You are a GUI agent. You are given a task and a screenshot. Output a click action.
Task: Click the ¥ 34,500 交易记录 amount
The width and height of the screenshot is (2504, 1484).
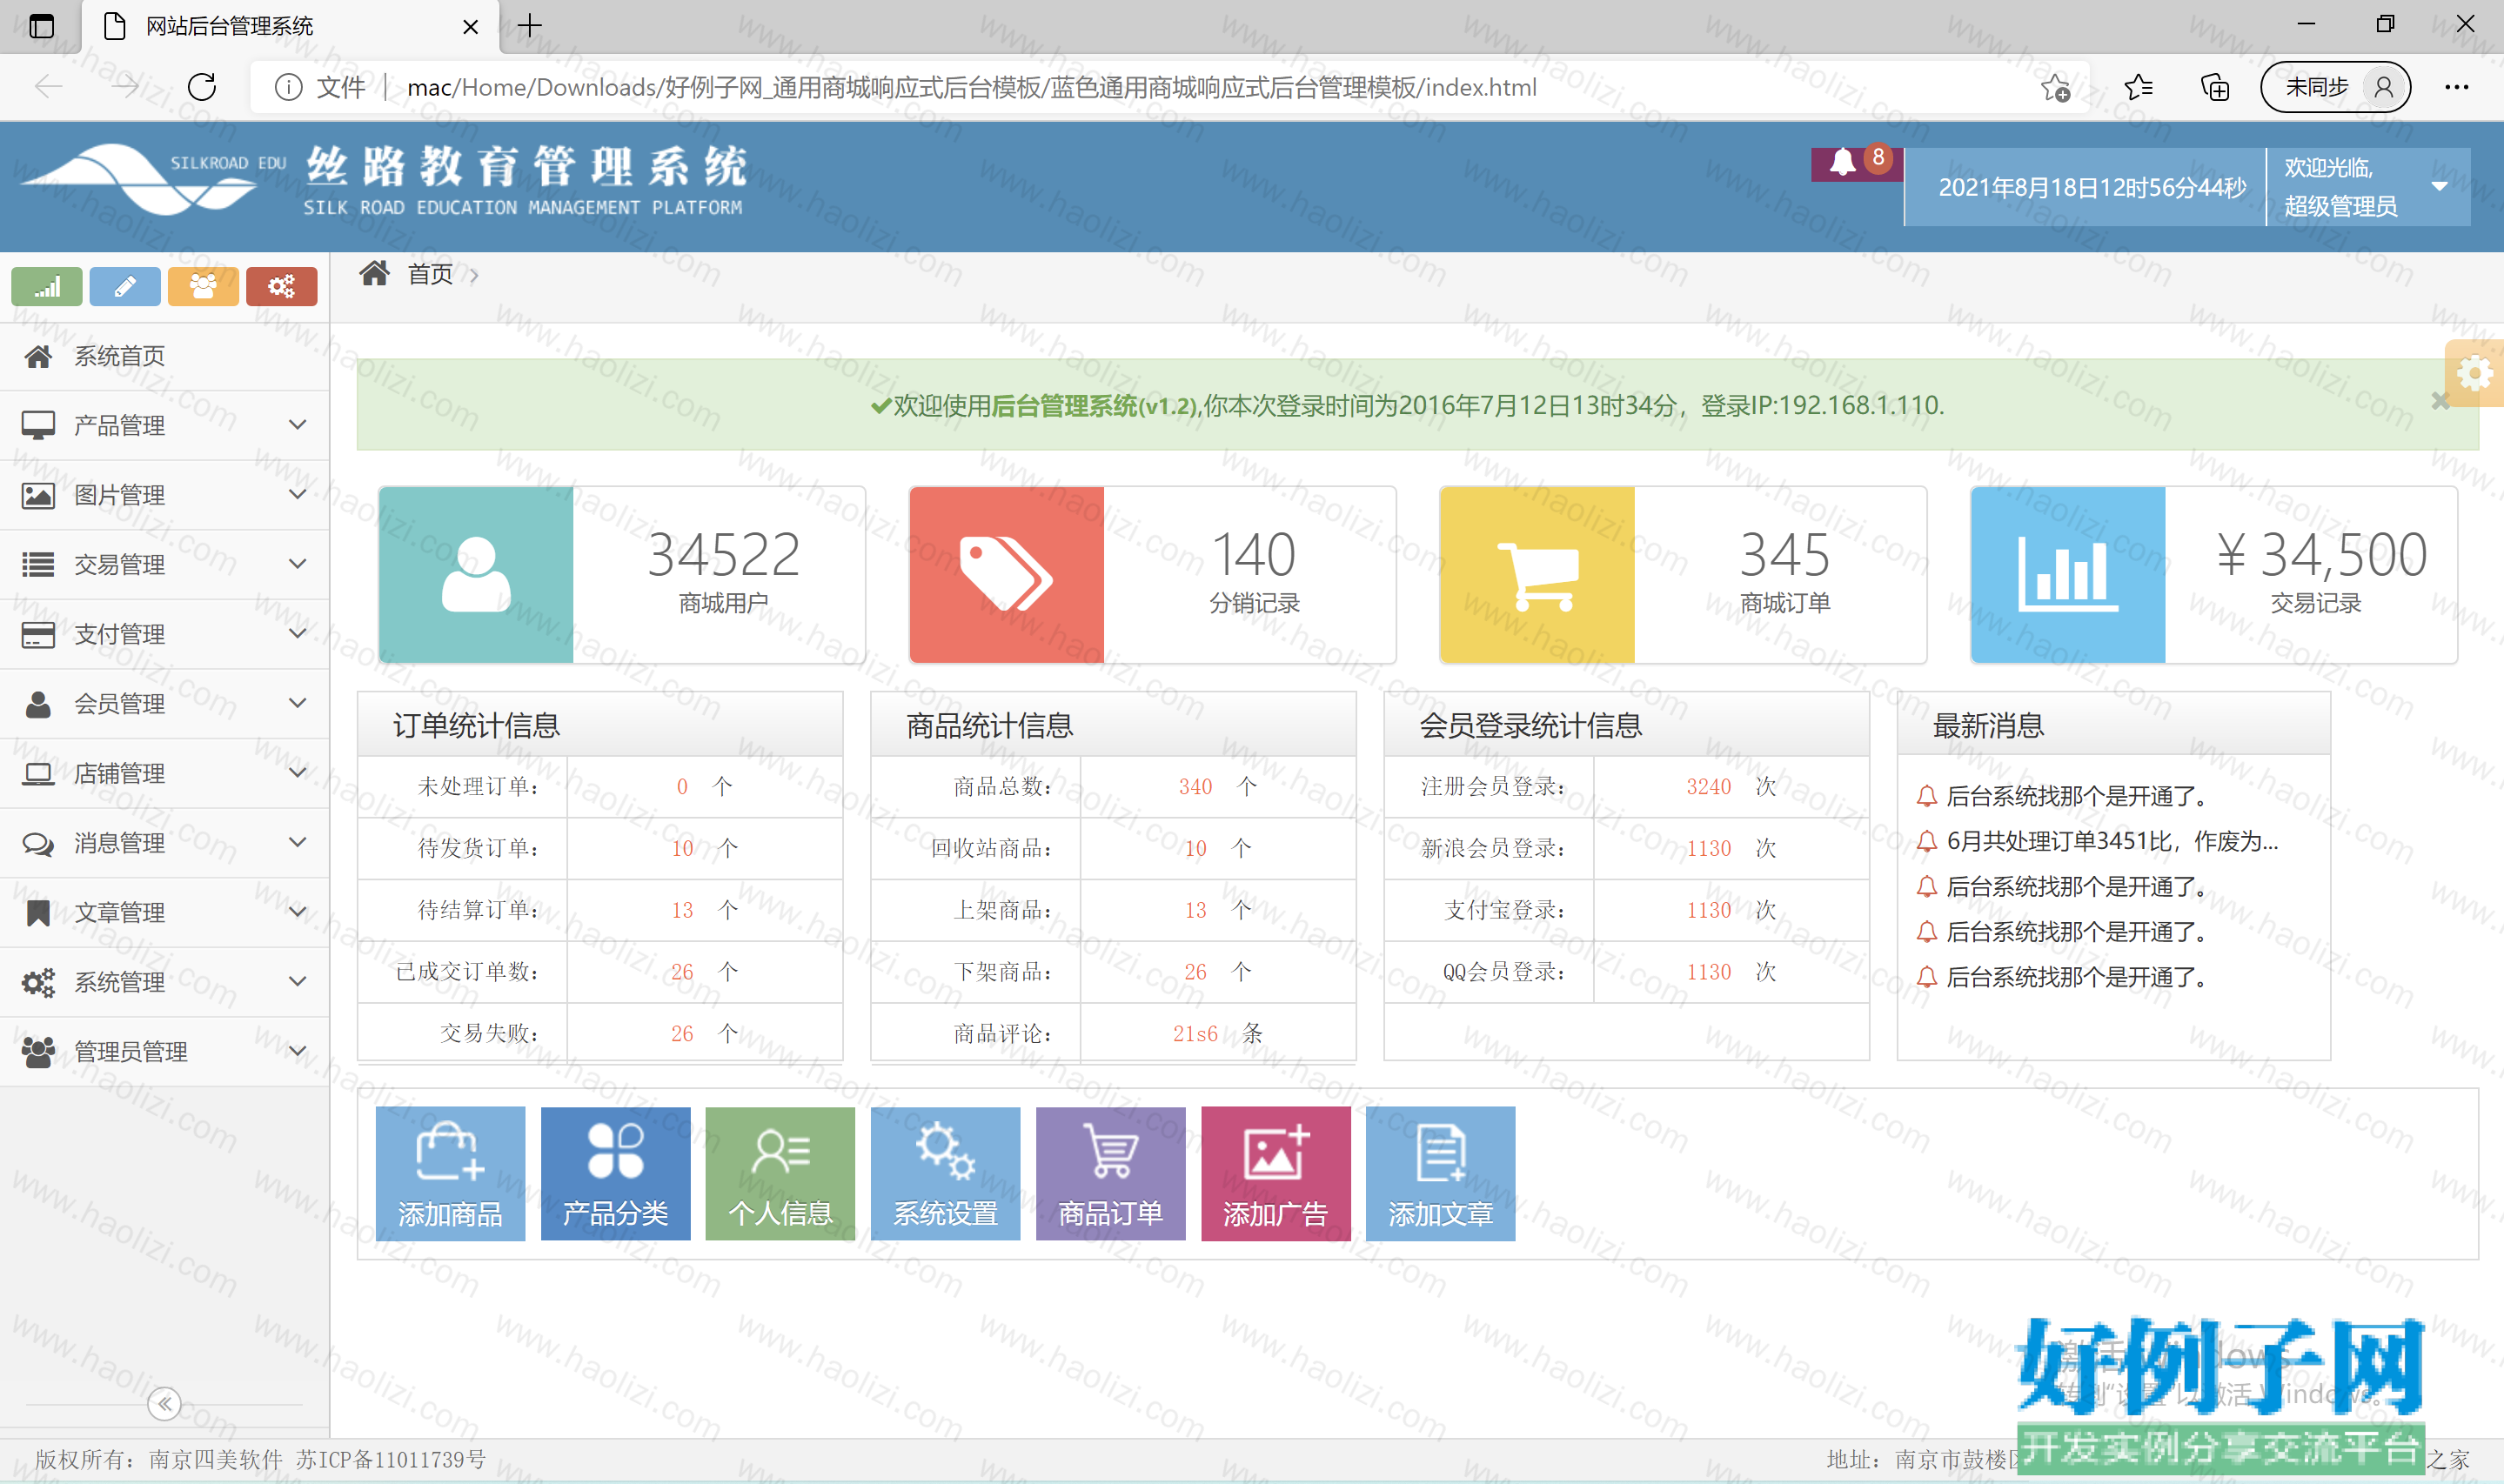click(x=2322, y=555)
